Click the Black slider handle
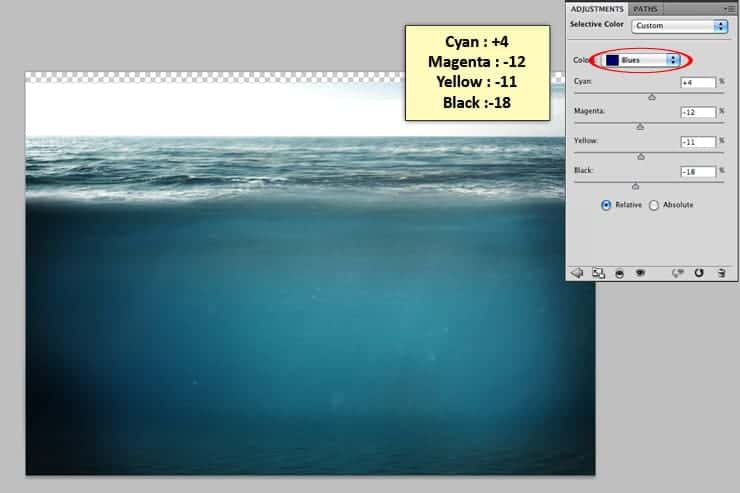 pyautogui.click(x=636, y=186)
